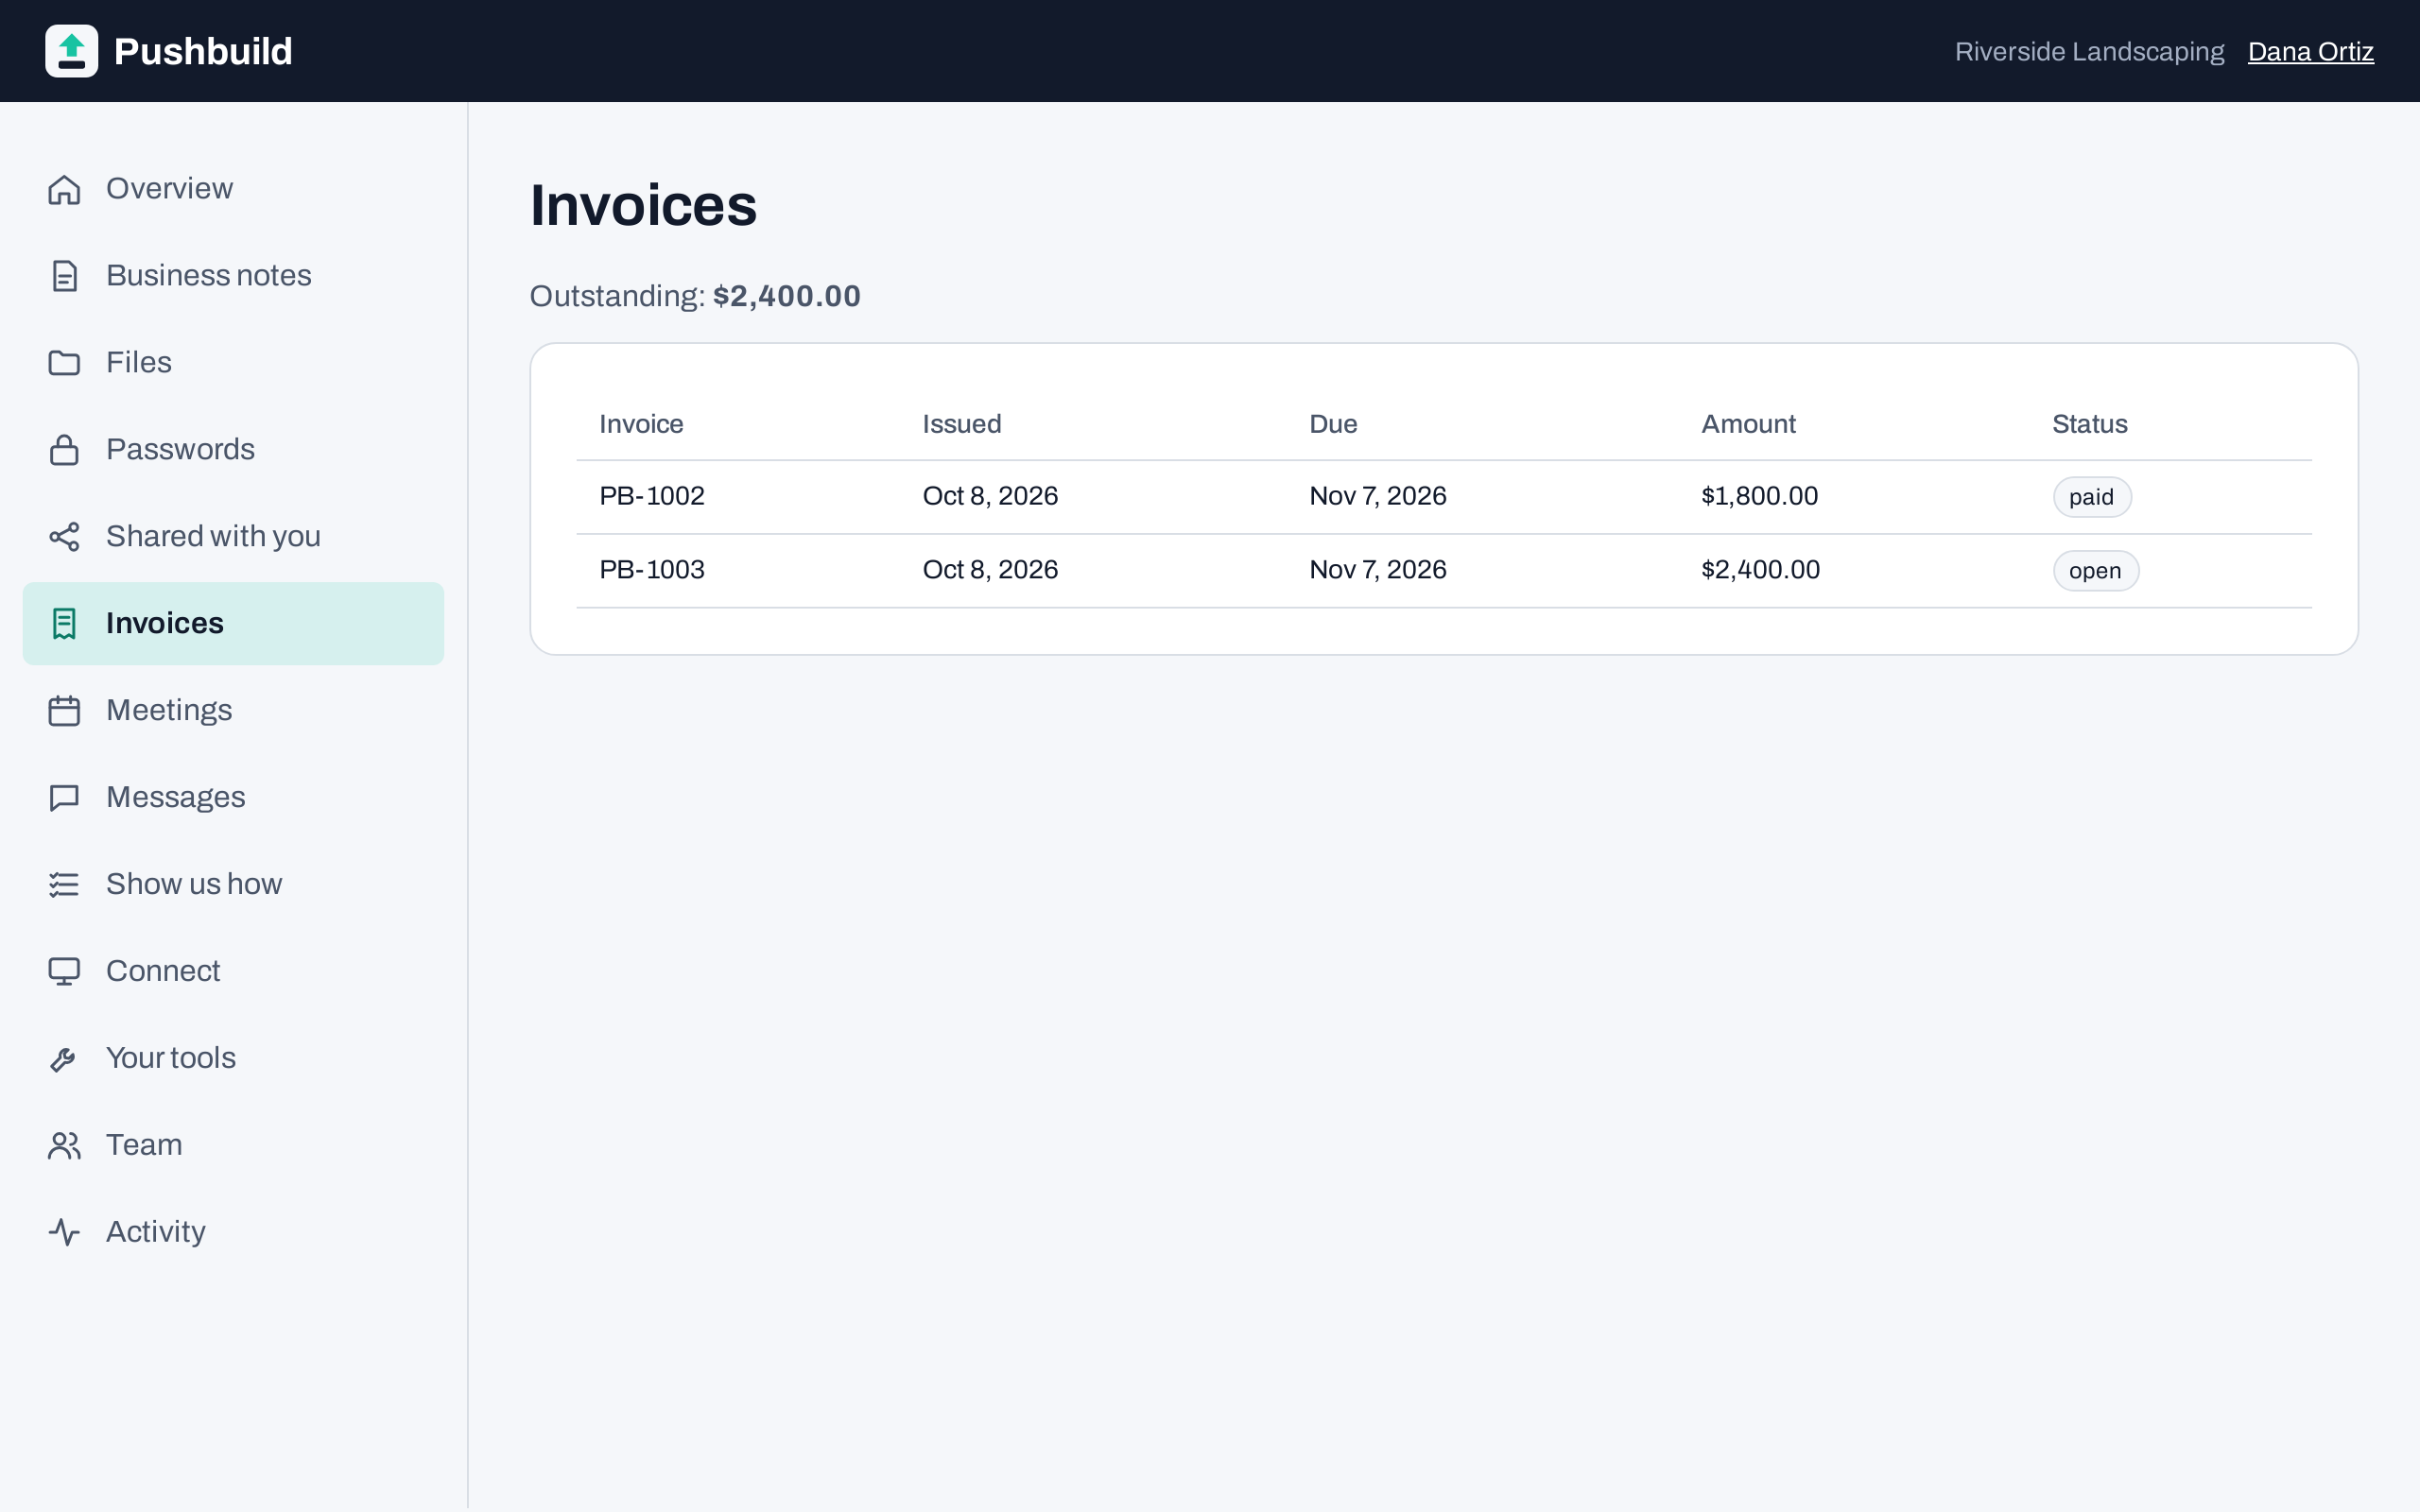Open Messages from sidebar
This screenshot has height=1512, width=2420.
pos(233,798)
